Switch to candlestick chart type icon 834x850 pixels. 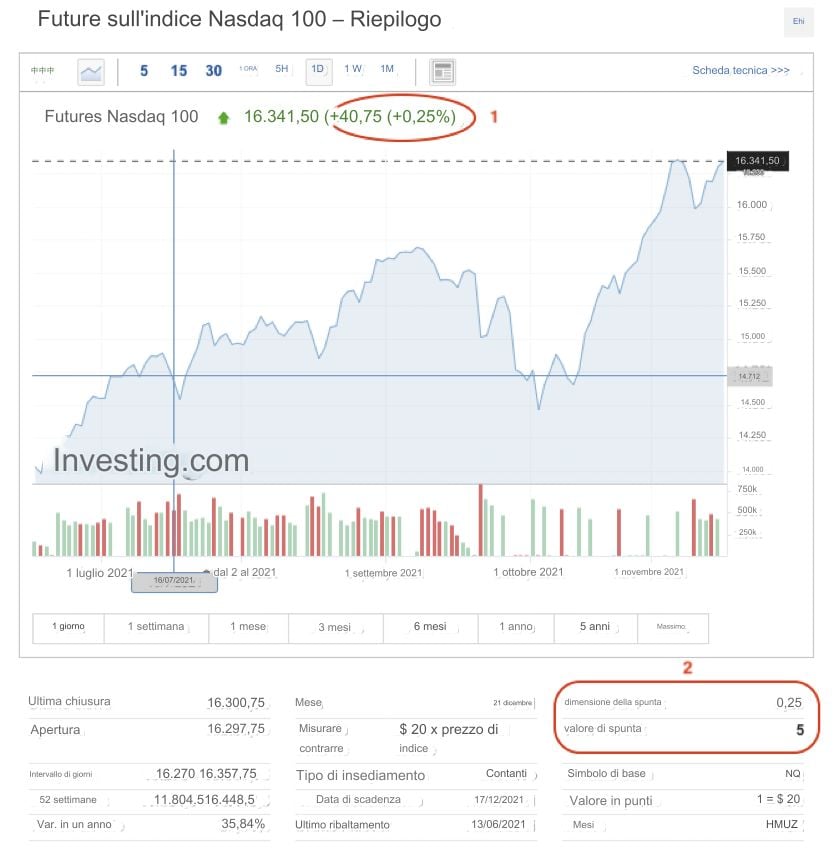(x=42, y=71)
